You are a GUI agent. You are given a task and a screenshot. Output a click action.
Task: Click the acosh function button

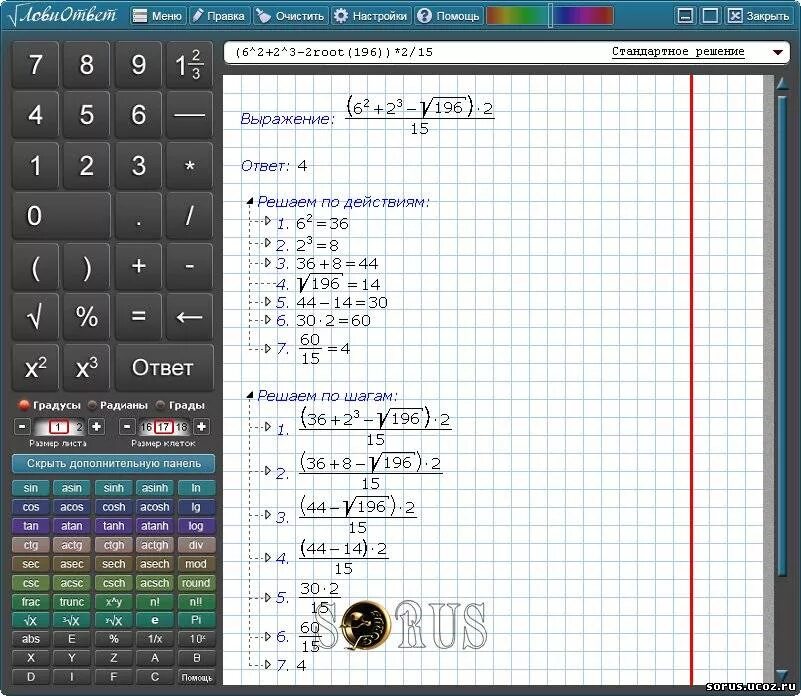coord(155,507)
